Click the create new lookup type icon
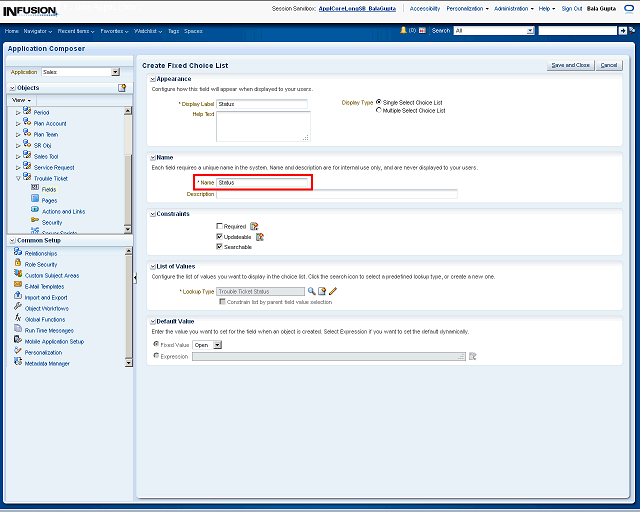The image size is (640, 512). pyautogui.click(x=321, y=290)
